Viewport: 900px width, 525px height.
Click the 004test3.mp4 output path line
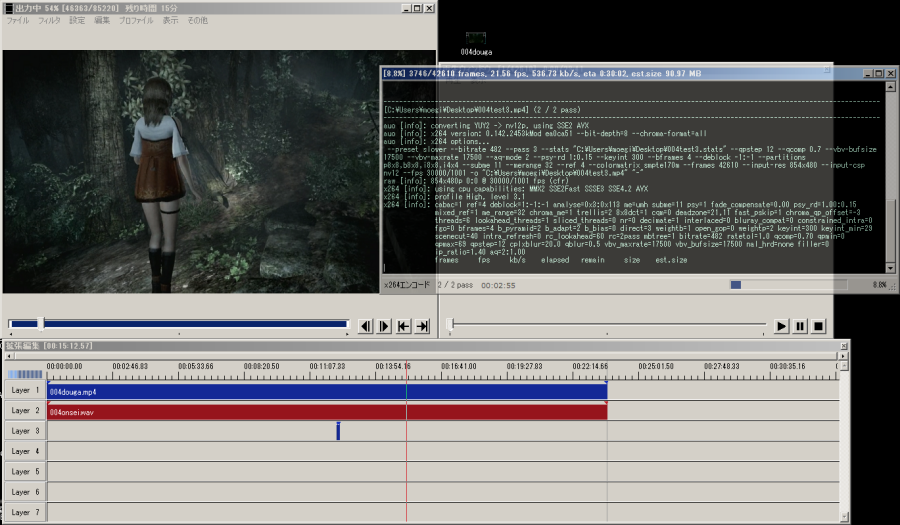(483, 110)
